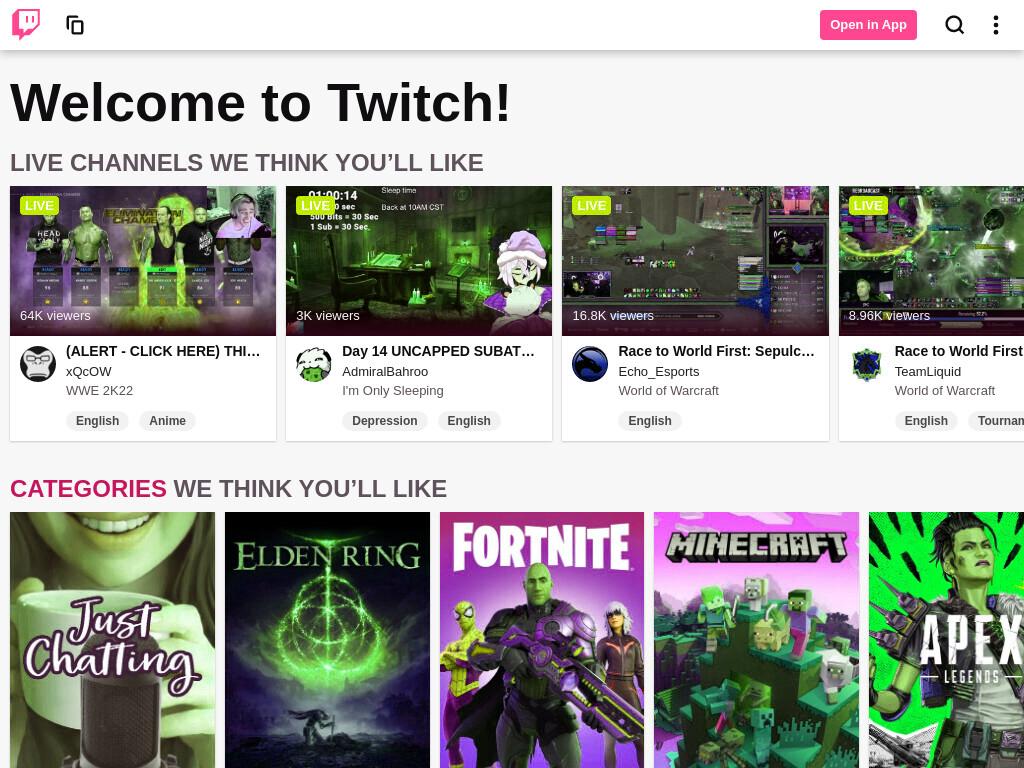Click the Depression tag under AdmiralBahroo
The height and width of the screenshot is (768, 1024).
coord(385,421)
